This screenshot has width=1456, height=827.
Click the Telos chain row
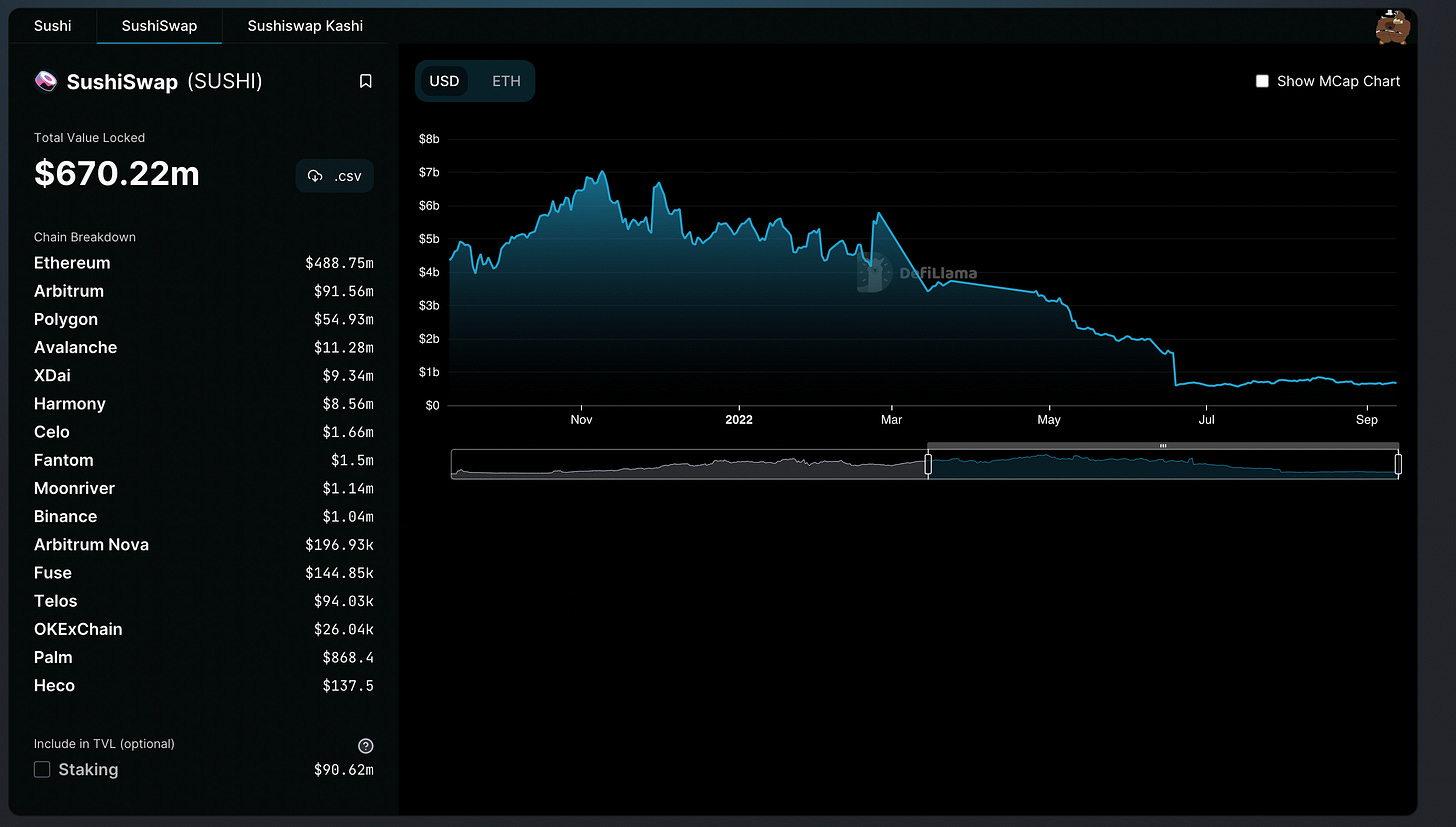coord(204,601)
